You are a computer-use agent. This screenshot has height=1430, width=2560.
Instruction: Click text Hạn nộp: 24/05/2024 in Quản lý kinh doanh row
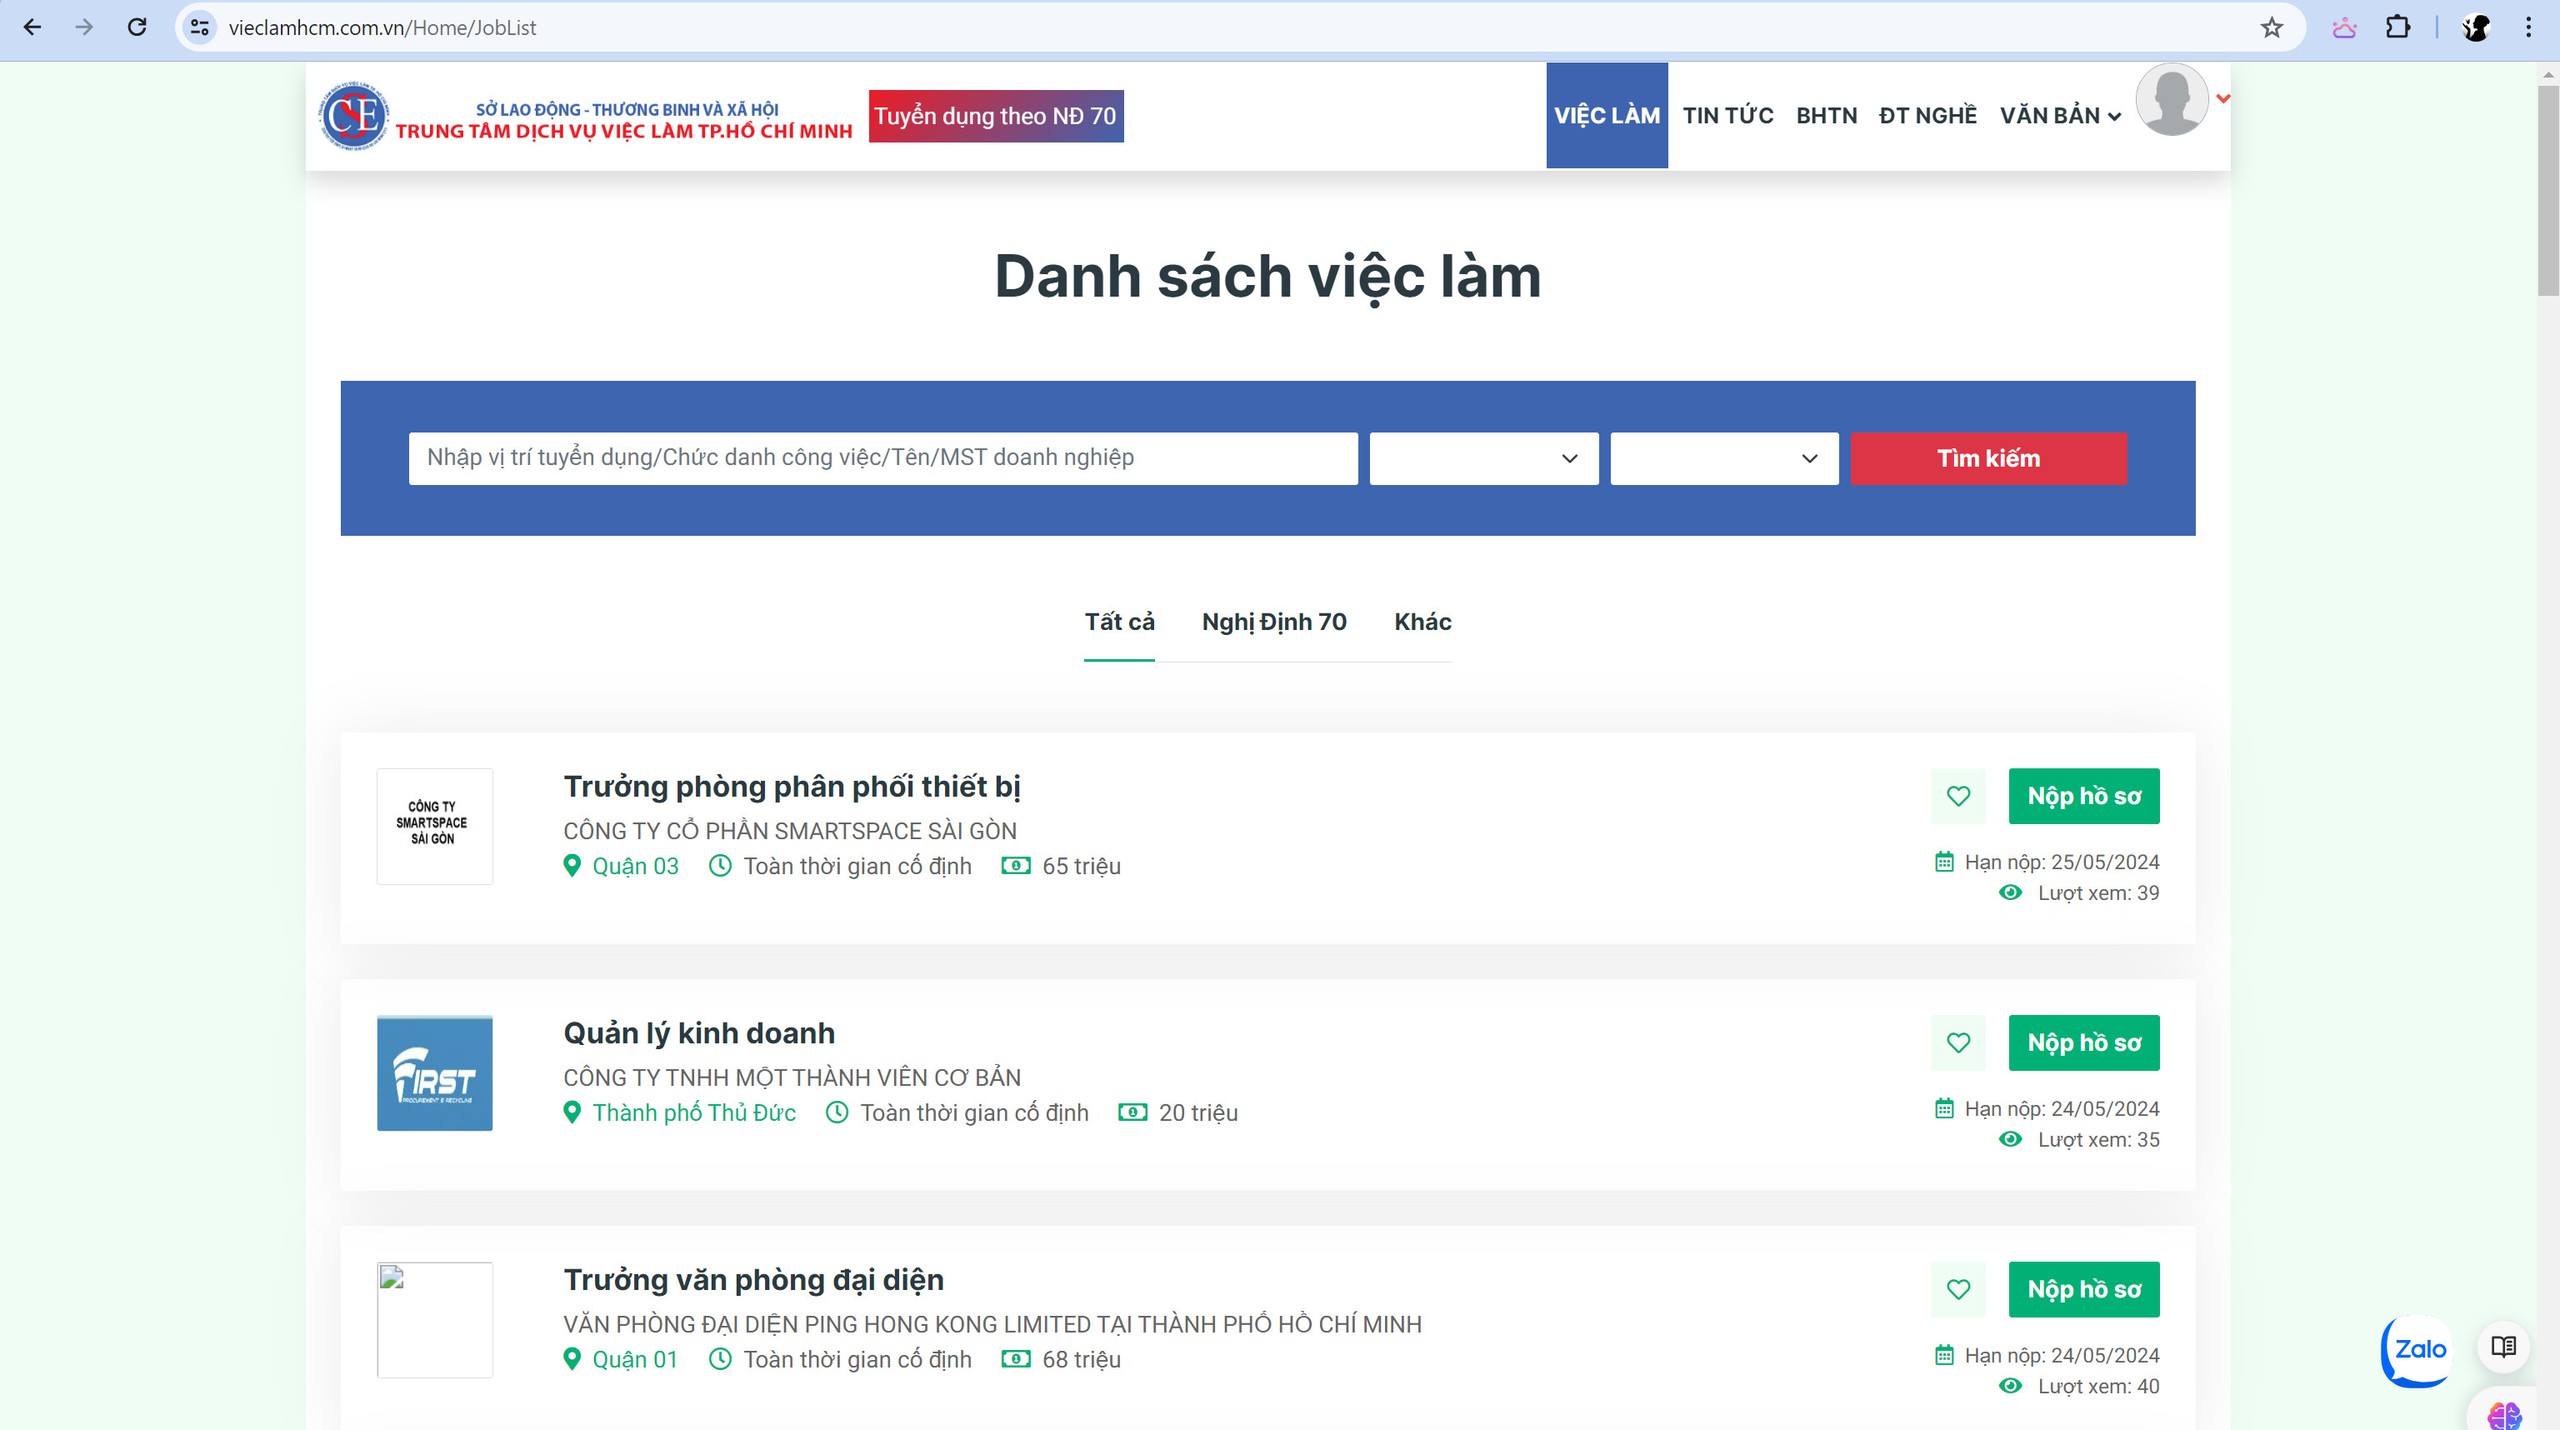click(2062, 1108)
